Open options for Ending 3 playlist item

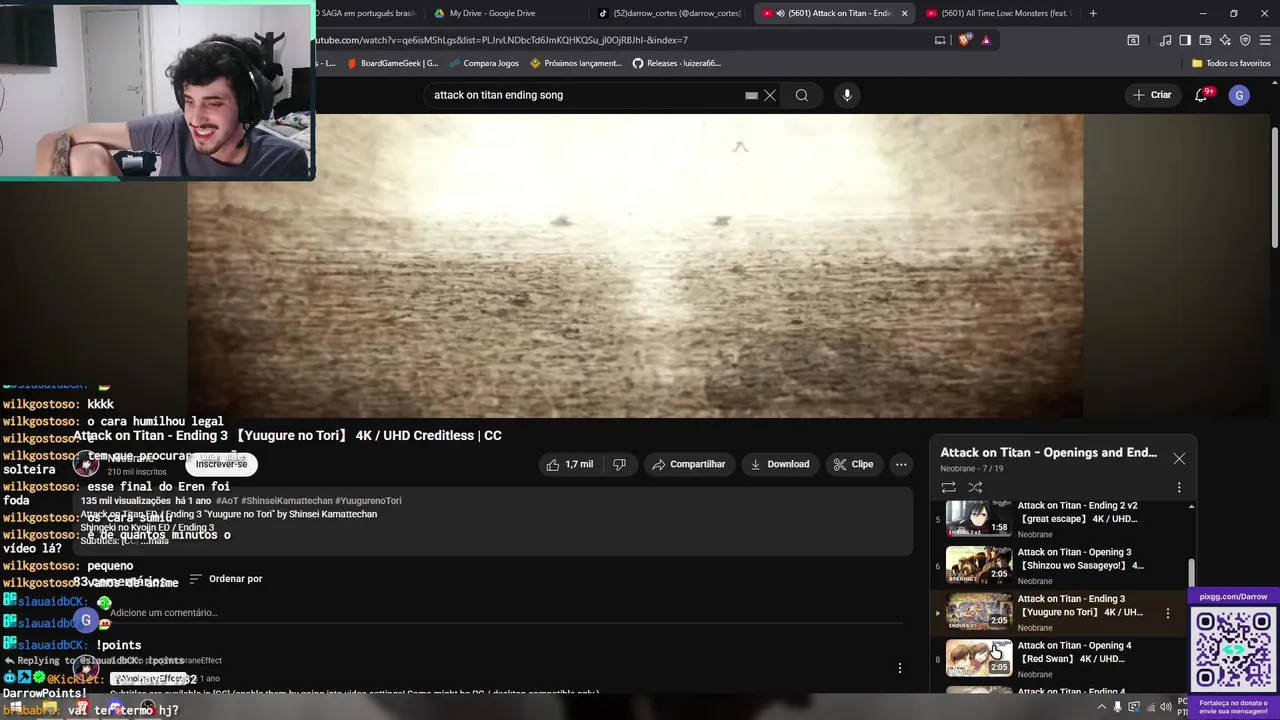tap(1167, 613)
